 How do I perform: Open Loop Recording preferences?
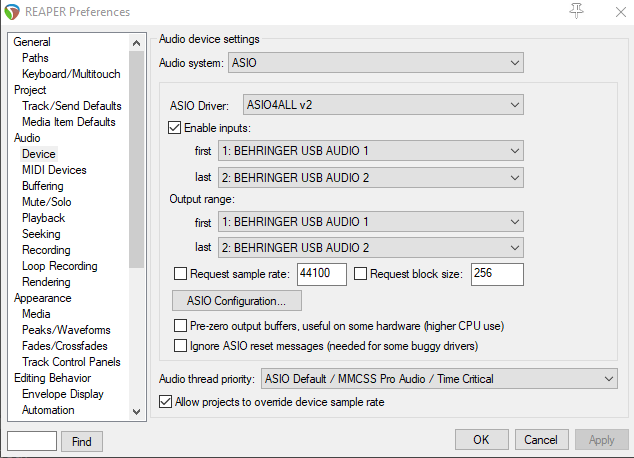pyautogui.click(x=60, y=266)
